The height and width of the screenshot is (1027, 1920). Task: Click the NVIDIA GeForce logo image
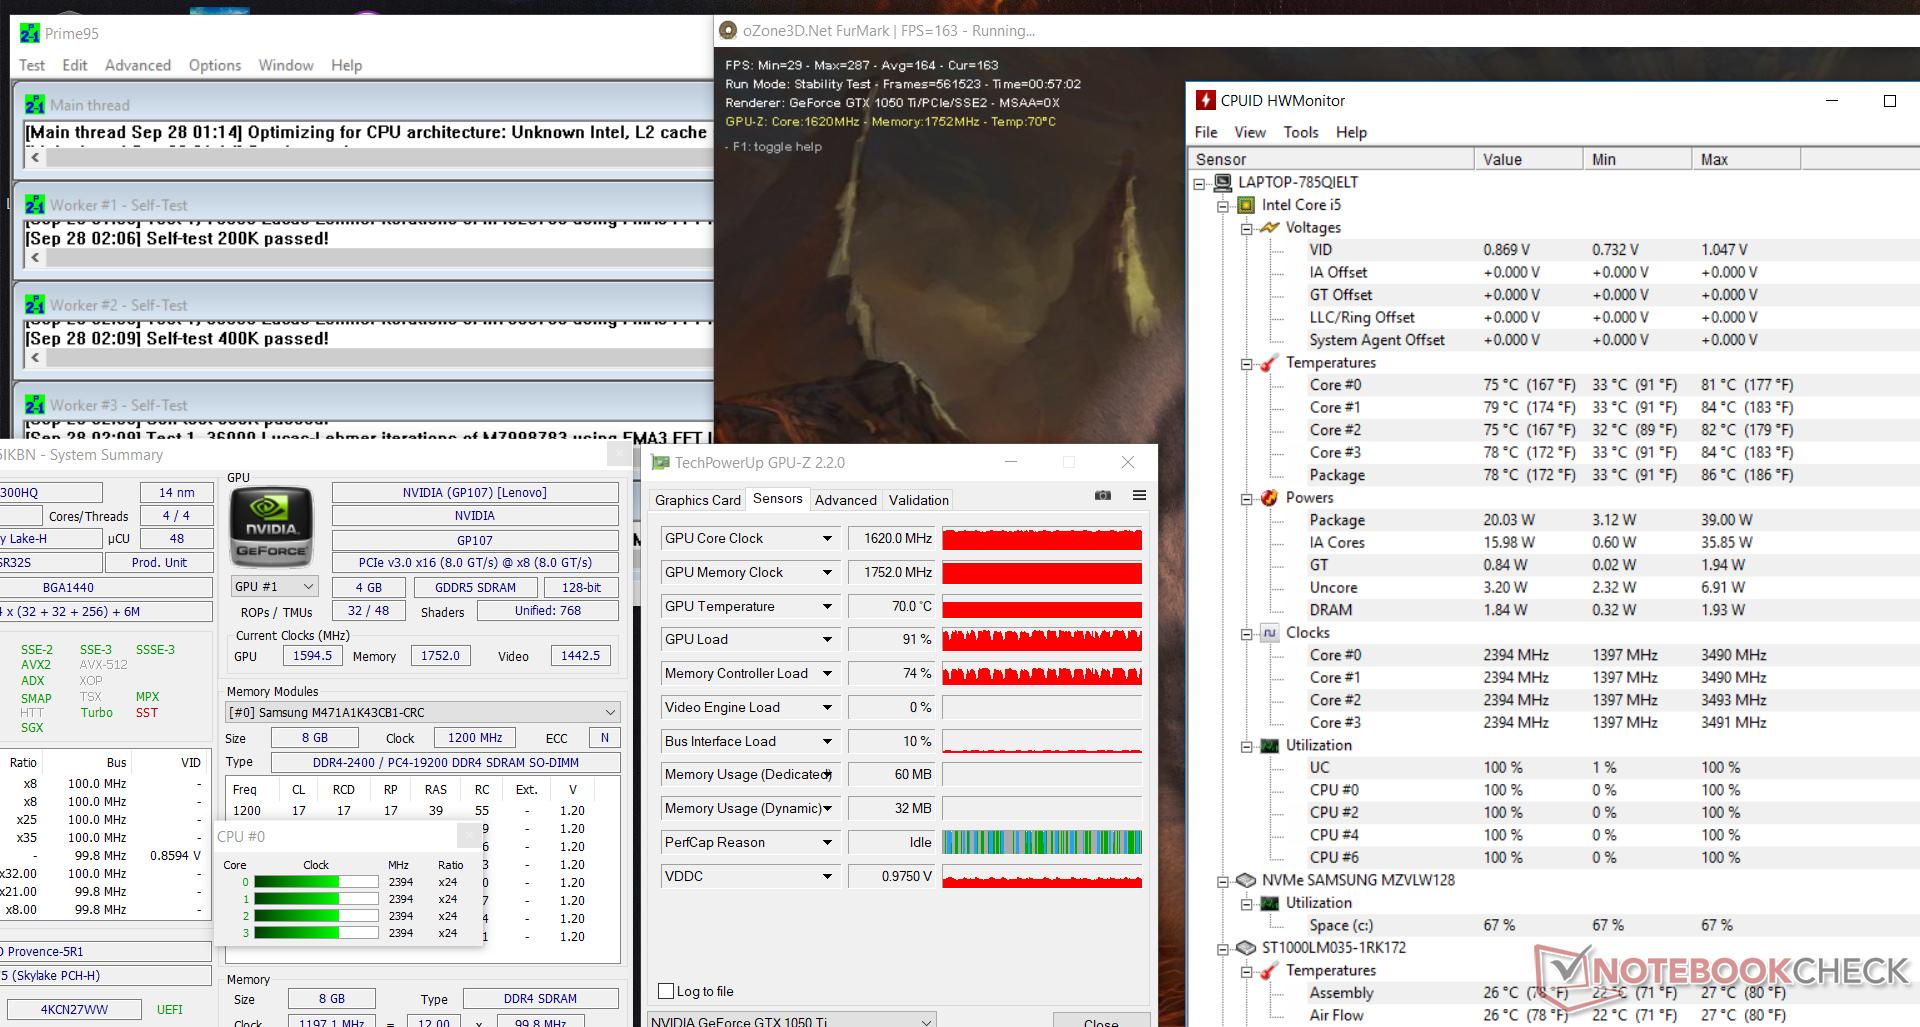click(x=271, y=527)
